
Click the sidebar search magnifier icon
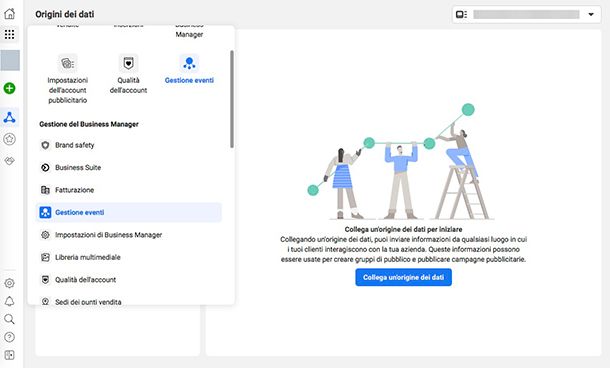[9, 319]
